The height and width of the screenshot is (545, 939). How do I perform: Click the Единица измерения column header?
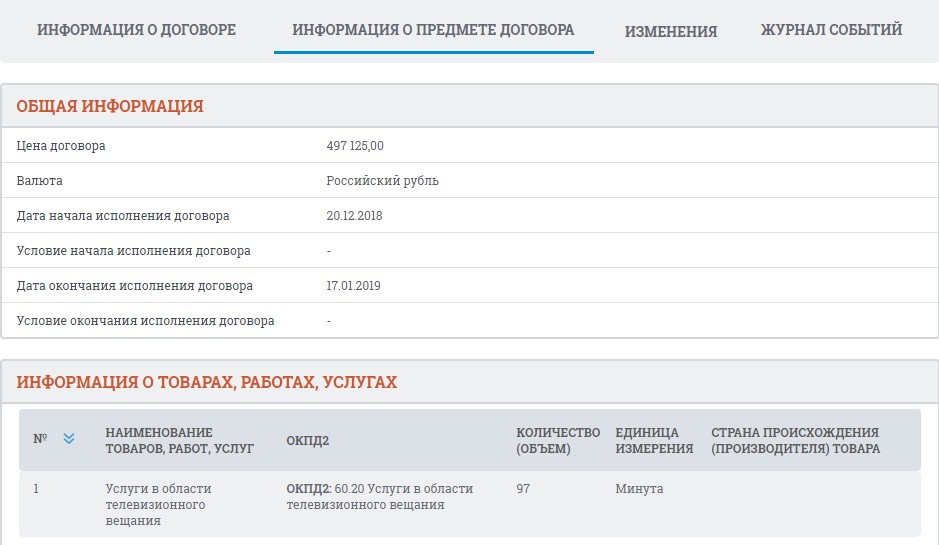[654, 440]
